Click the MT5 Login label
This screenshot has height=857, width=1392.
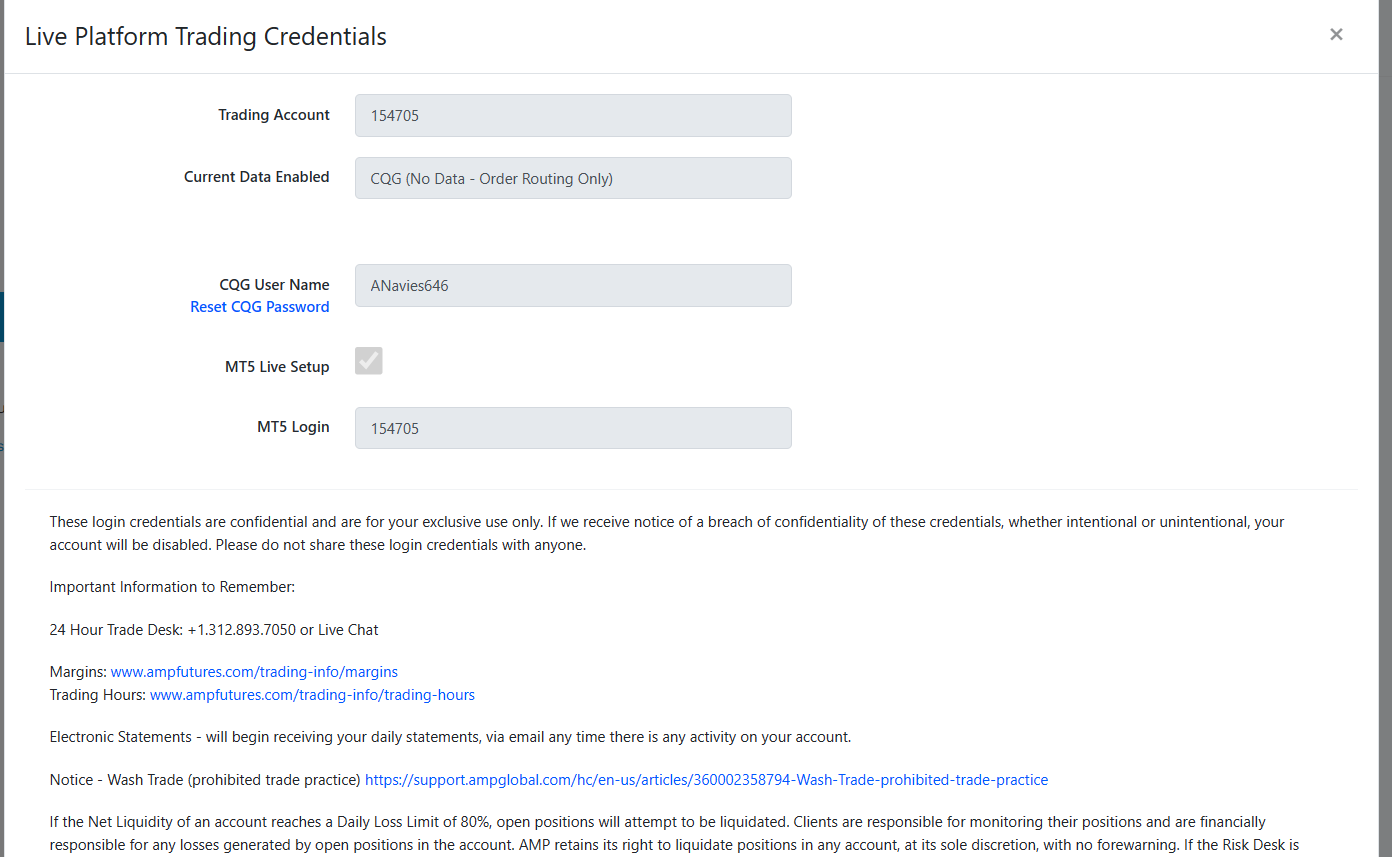point(293,427)
